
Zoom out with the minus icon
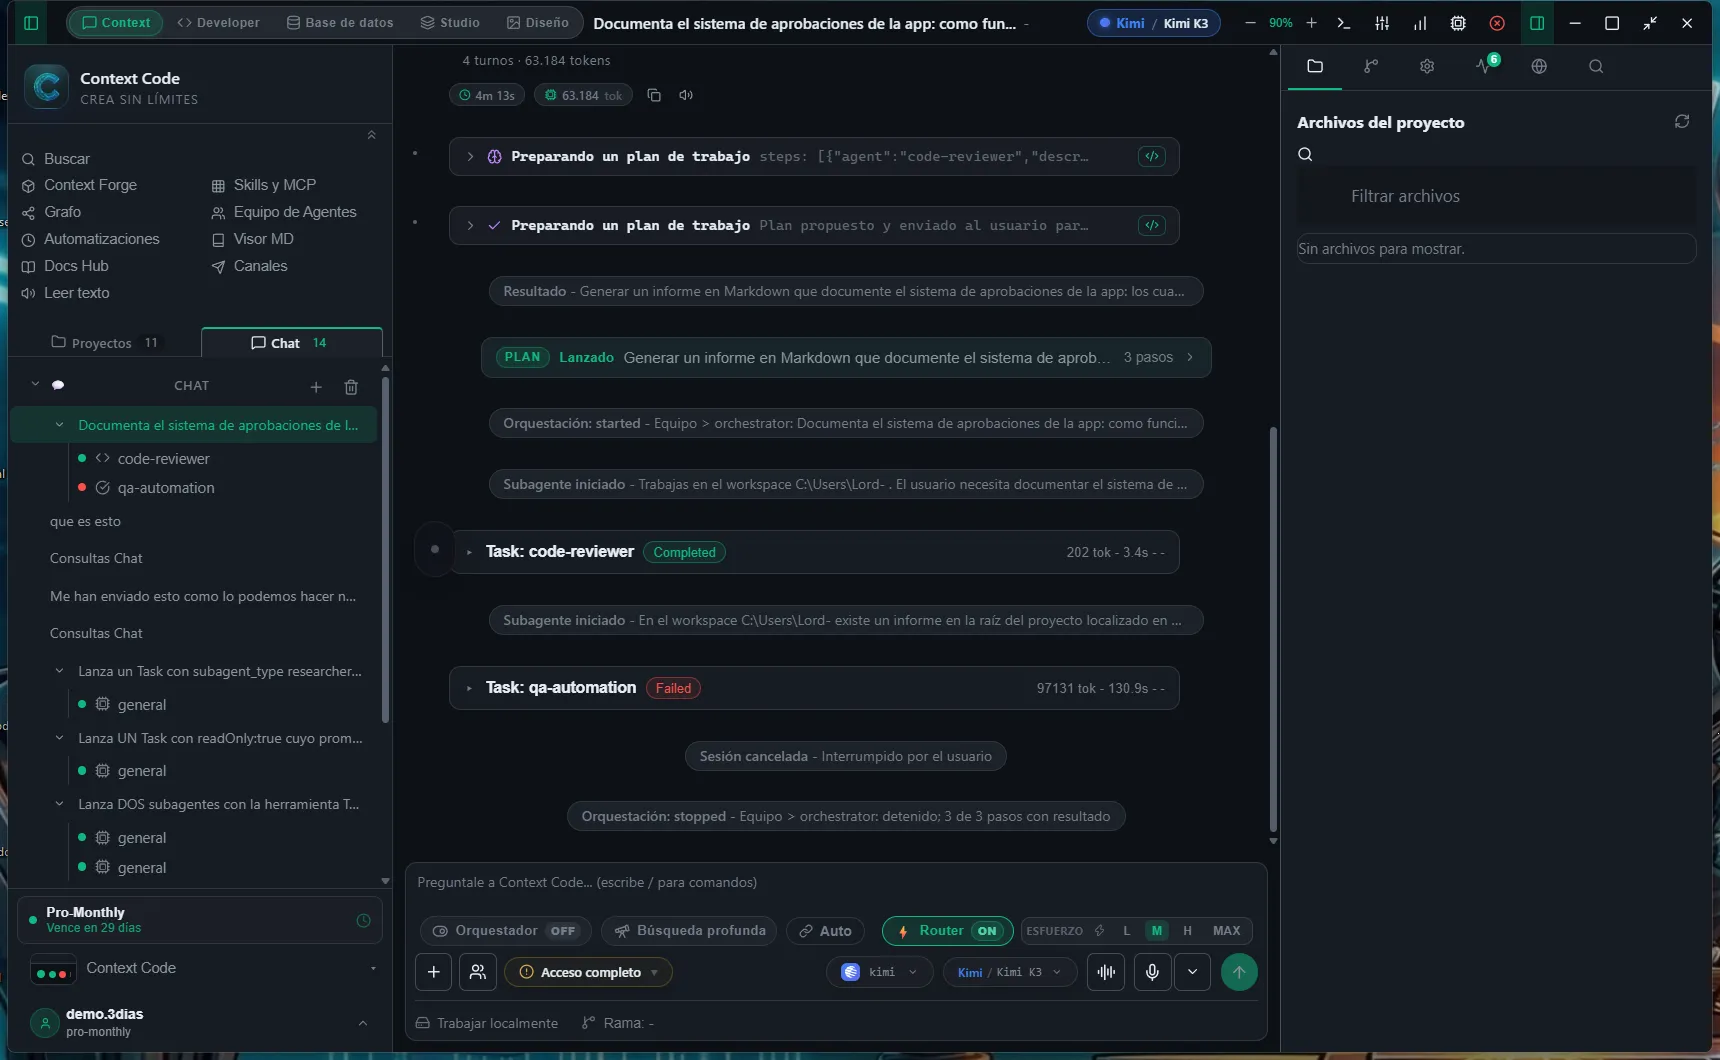(x=1250, y=23)
